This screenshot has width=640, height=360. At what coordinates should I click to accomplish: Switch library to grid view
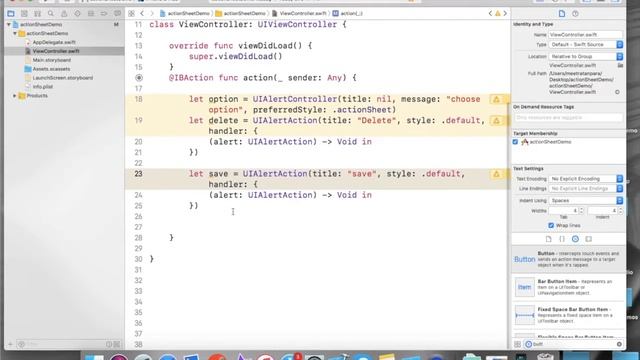tap(517, 344)
